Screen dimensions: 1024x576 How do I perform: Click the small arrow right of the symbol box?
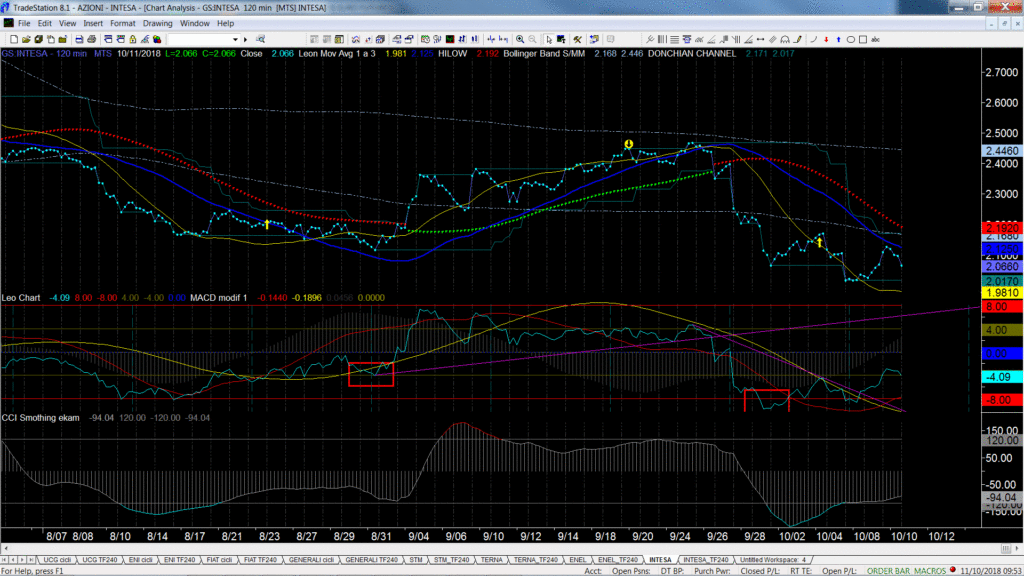(246, 40)
